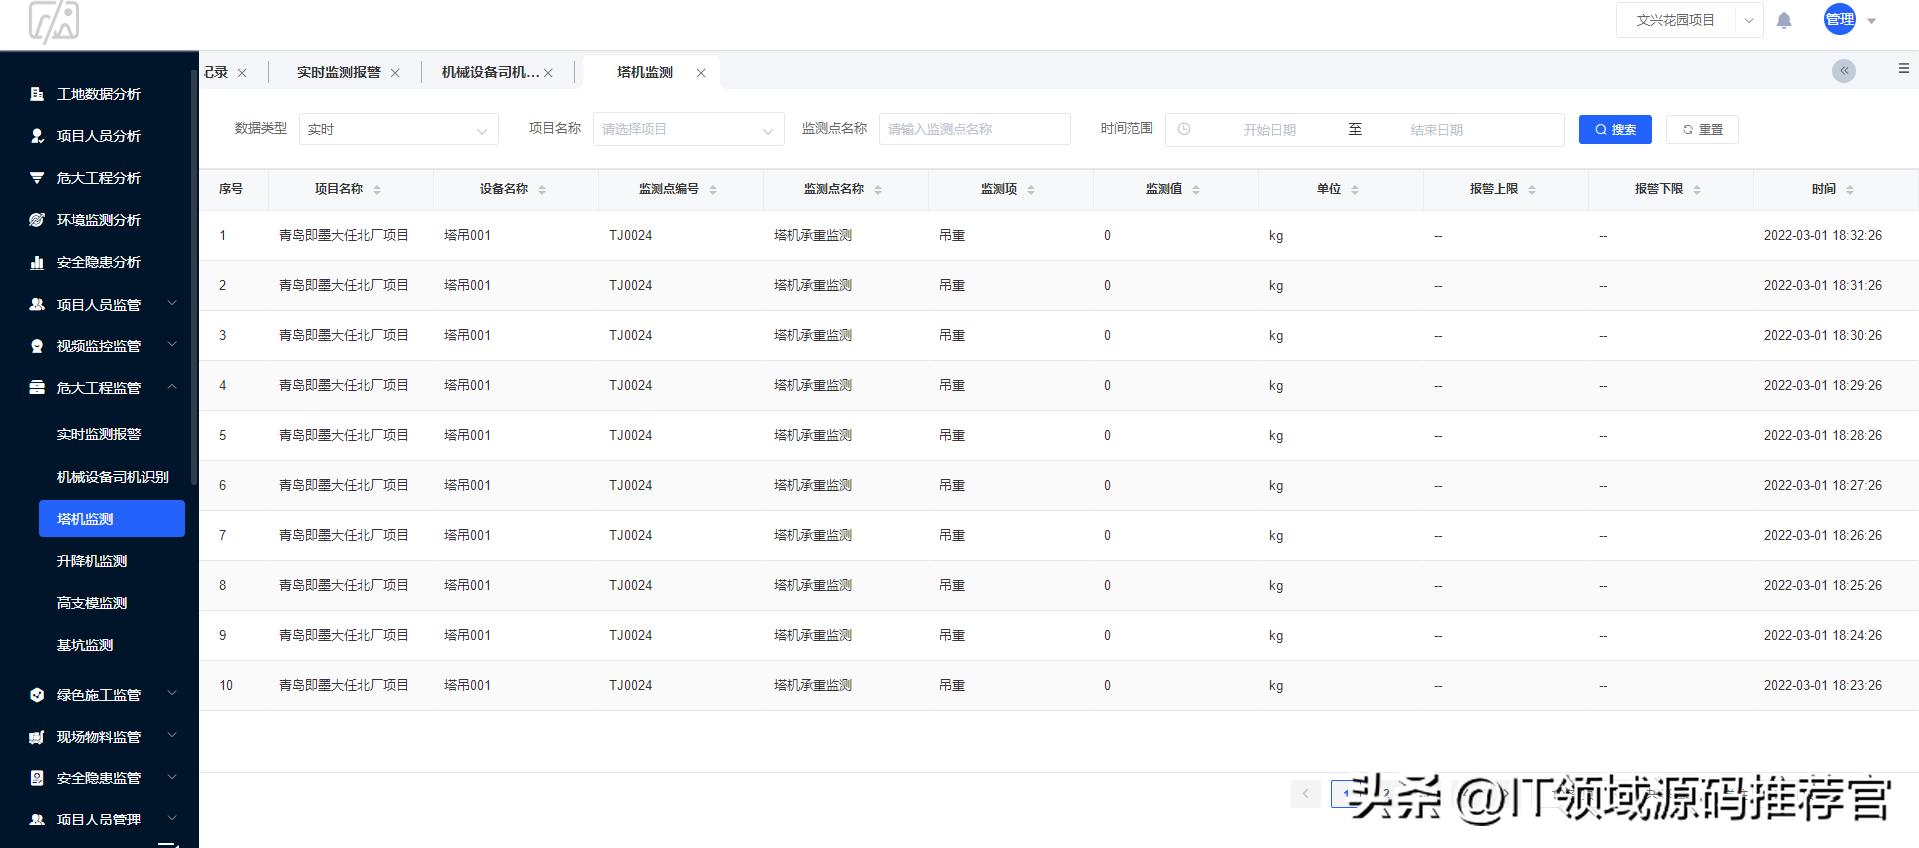Screen dimensions: 1919x848
Task: Sort by 监测值 column arrows
Action: coord(1196,189)
